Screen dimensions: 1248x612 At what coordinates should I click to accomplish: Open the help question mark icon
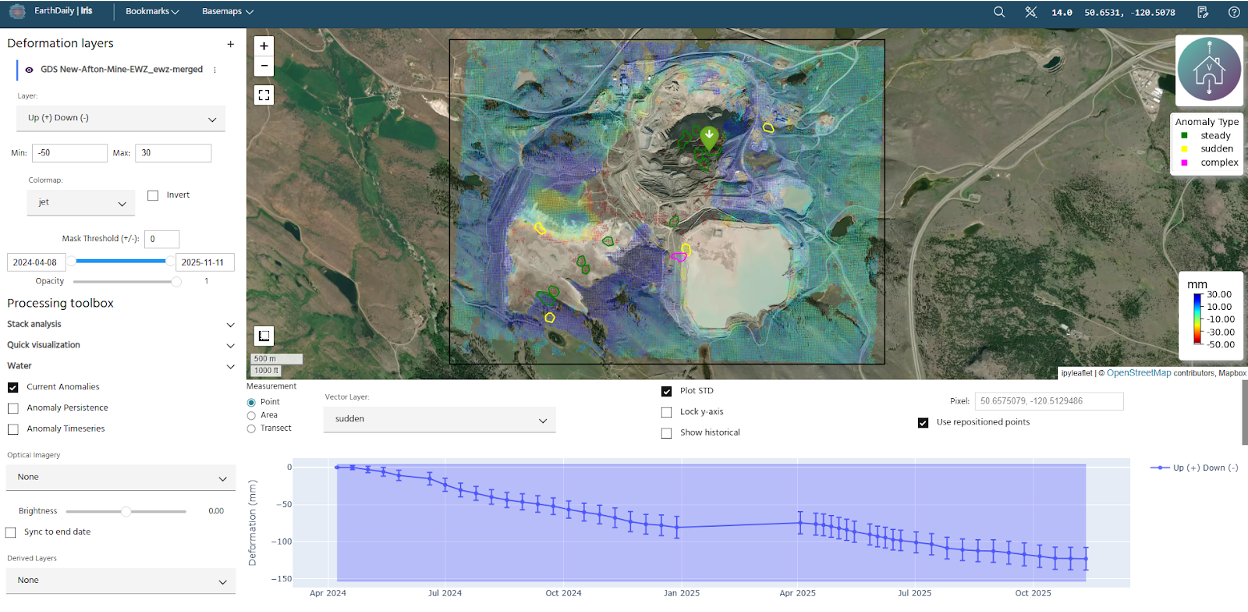pos(1232,12)
